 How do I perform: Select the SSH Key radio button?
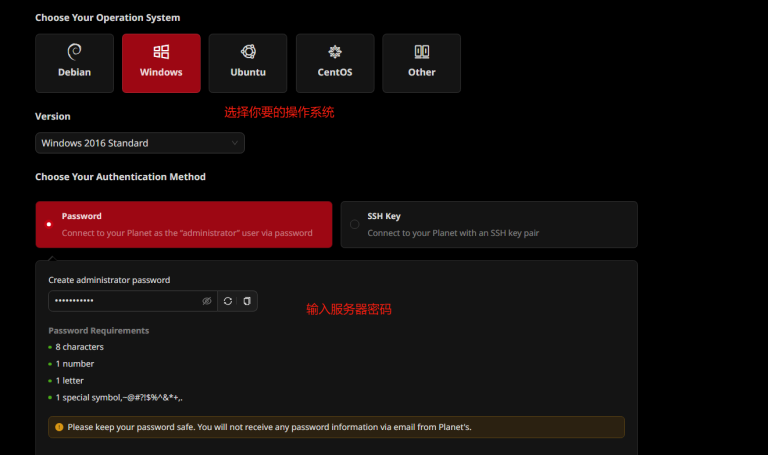(354, 225)
